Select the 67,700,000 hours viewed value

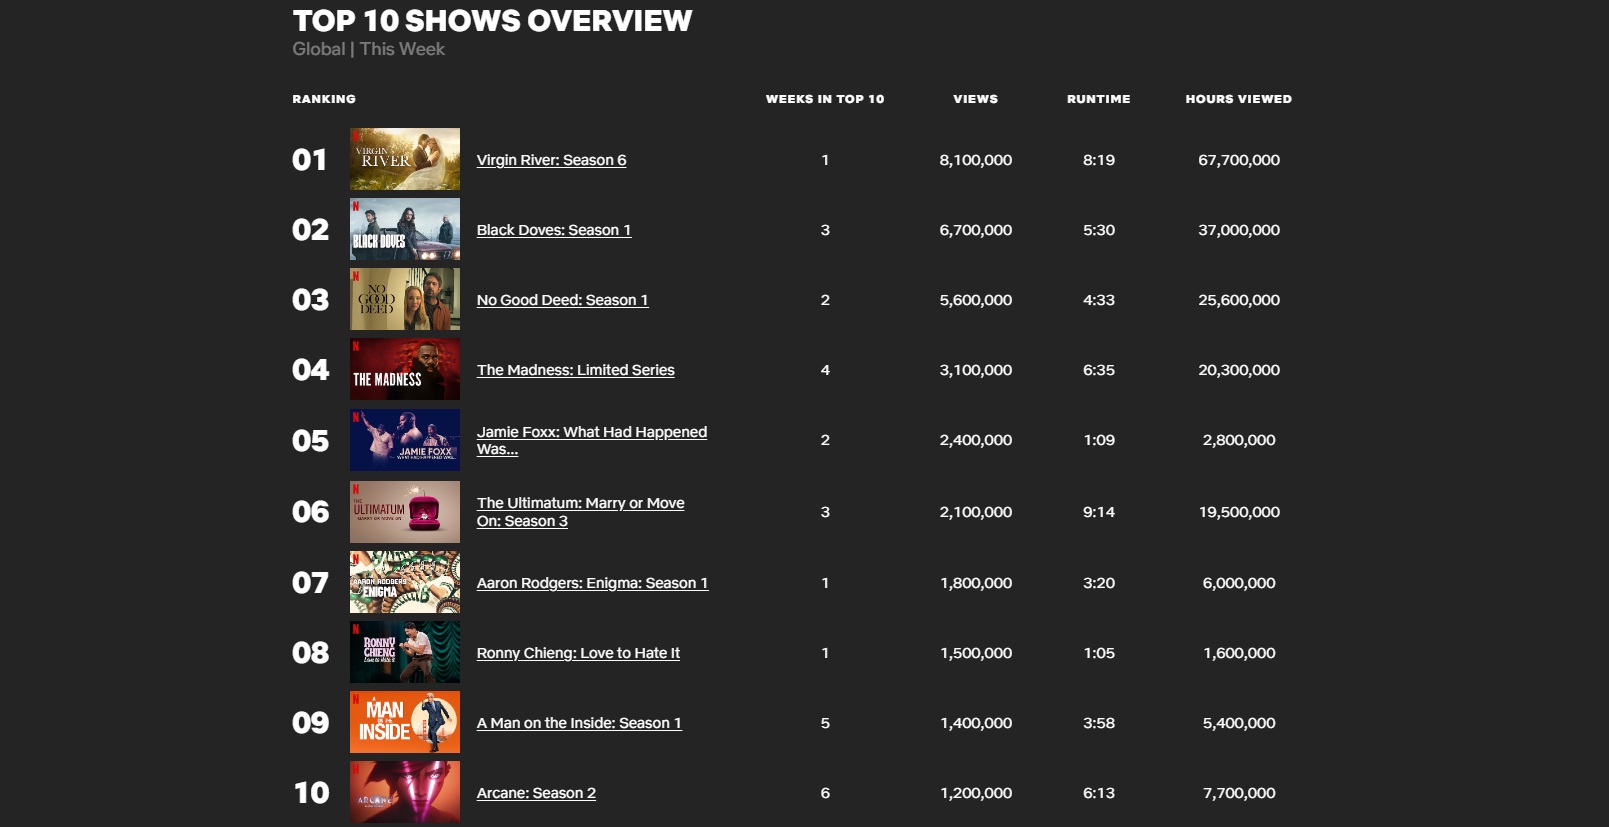point(1239,160)
